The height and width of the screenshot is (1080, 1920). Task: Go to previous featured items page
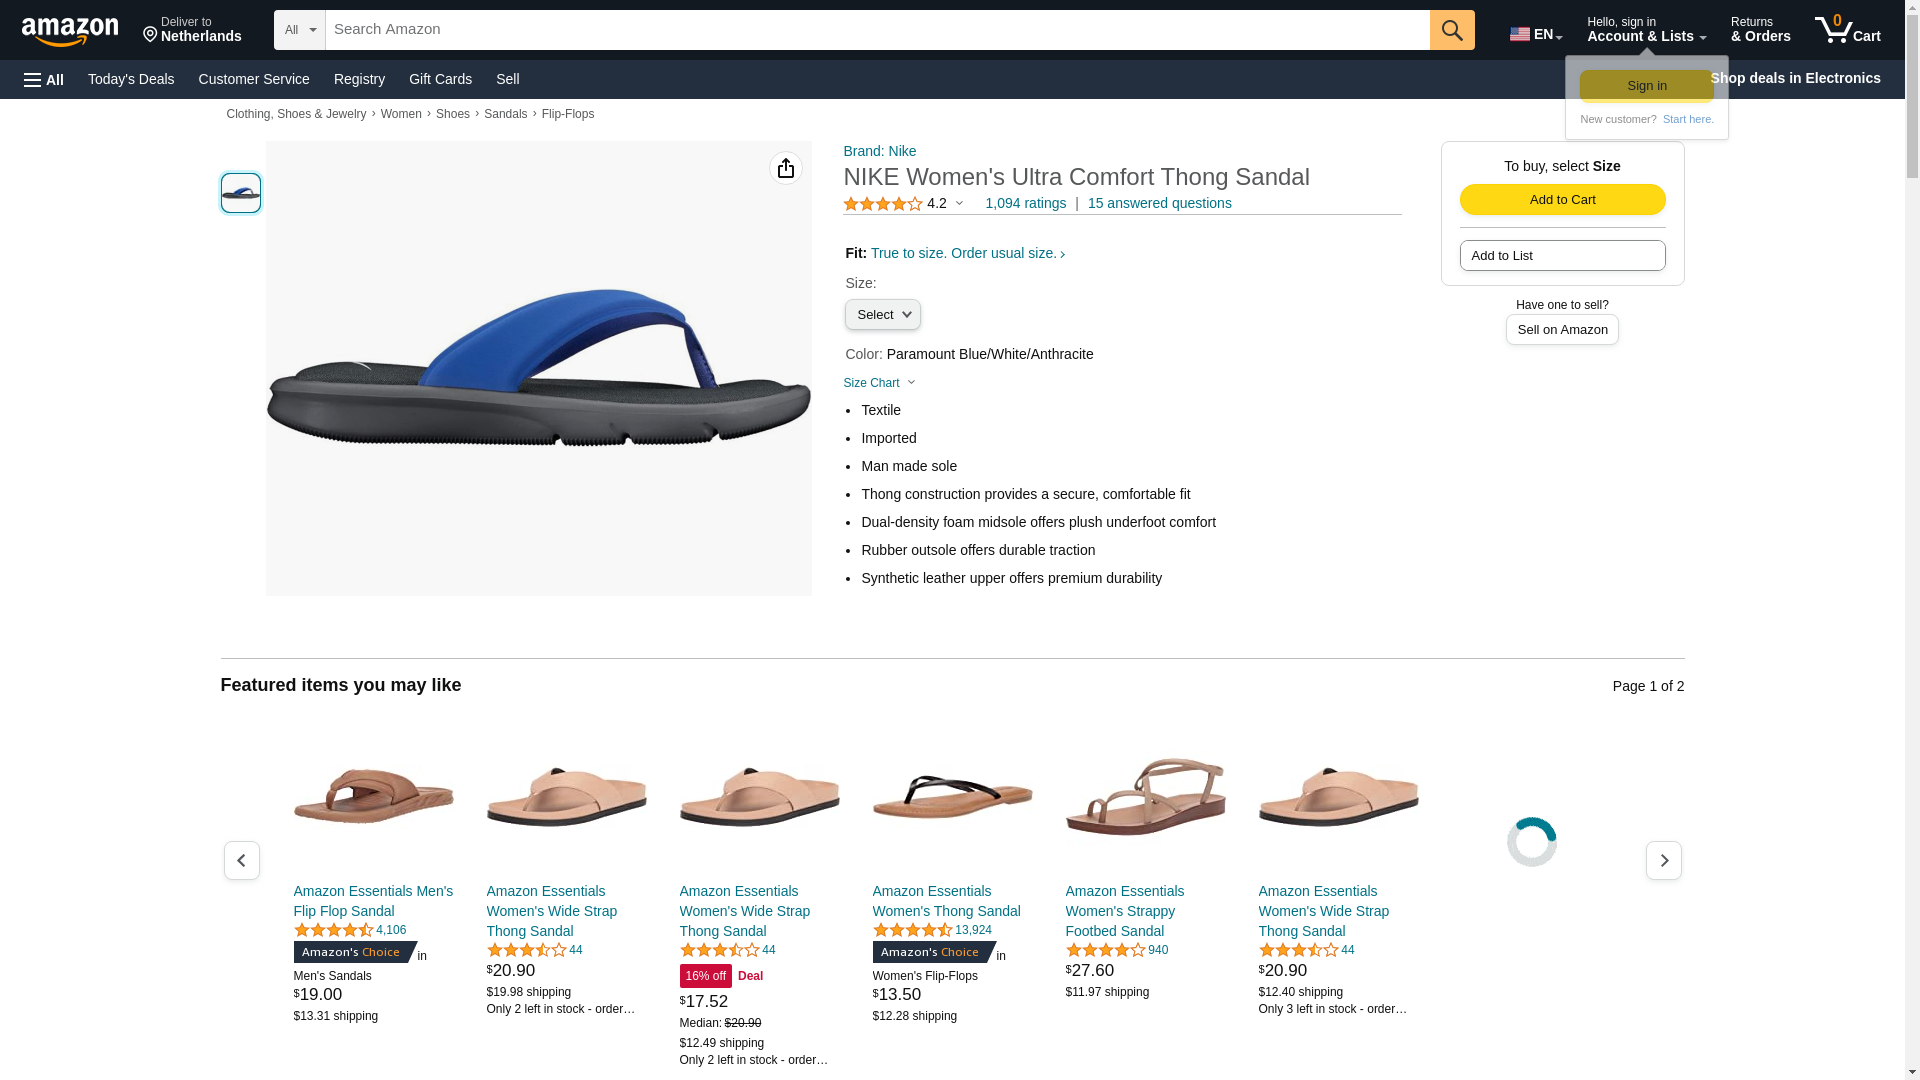pos(242,861)
